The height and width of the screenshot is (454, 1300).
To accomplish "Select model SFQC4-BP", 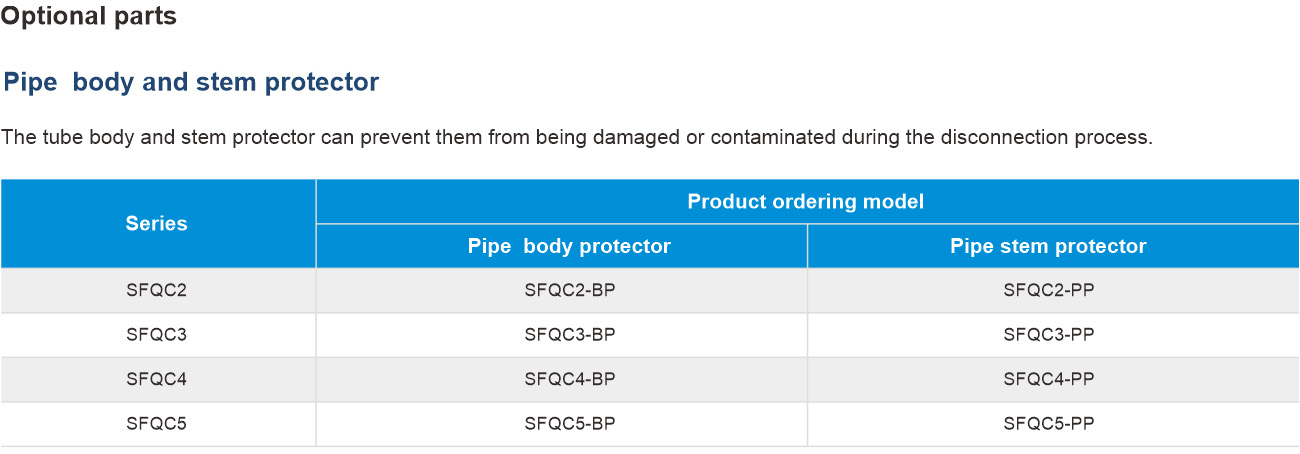I will [x=570, y=379].
